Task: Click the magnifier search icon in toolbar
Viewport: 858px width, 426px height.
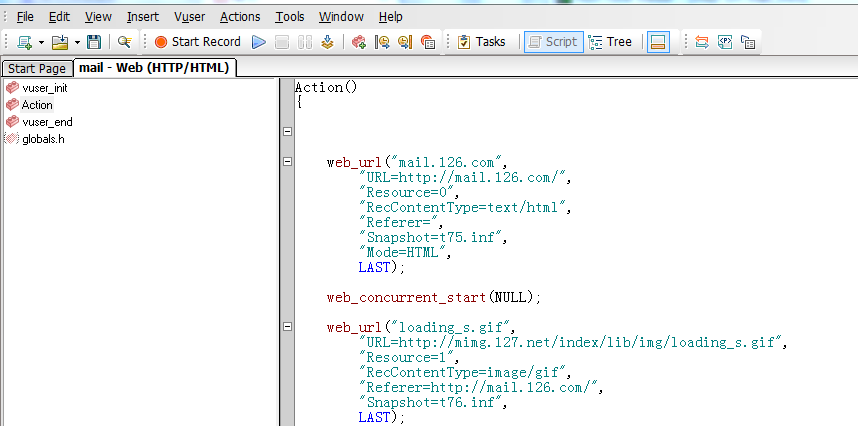Action: [124, 42]
